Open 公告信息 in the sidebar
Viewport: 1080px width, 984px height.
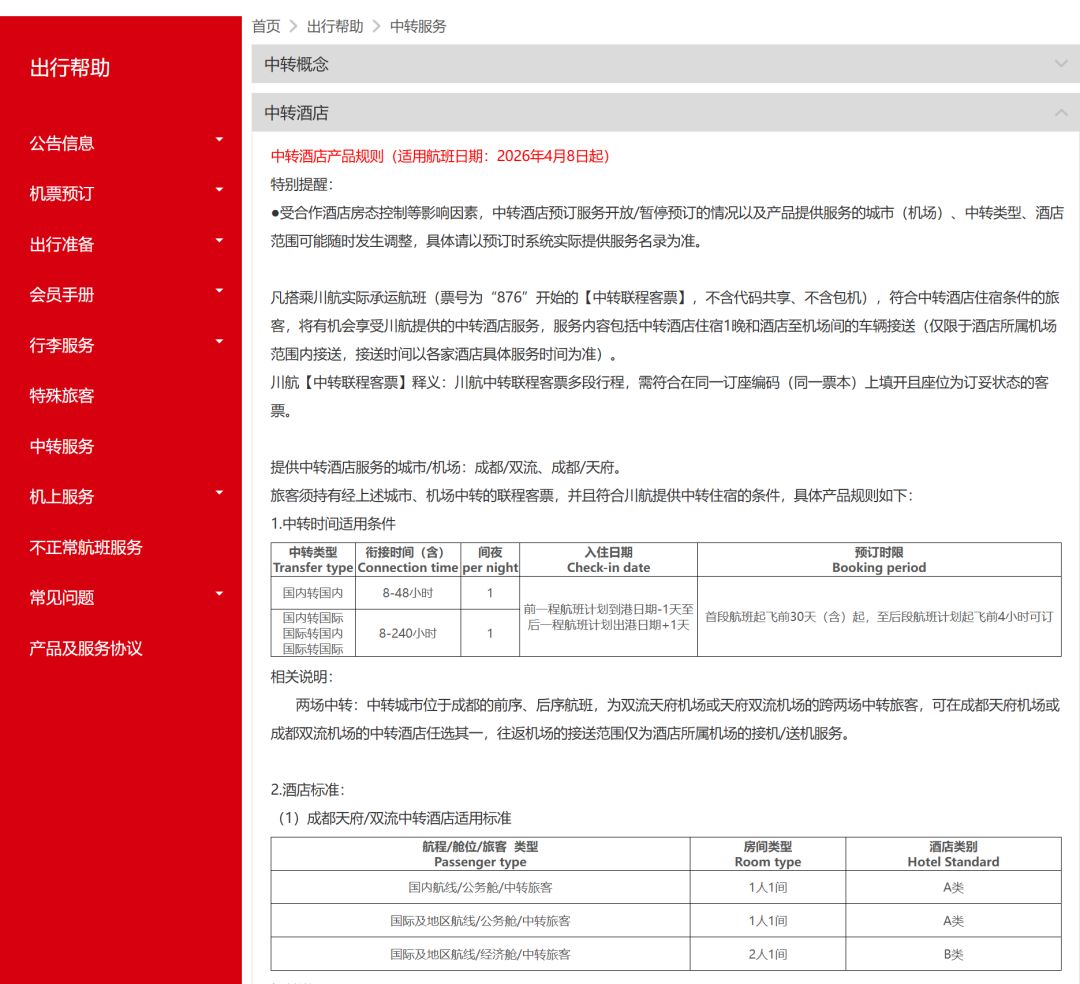pos(62,143)
